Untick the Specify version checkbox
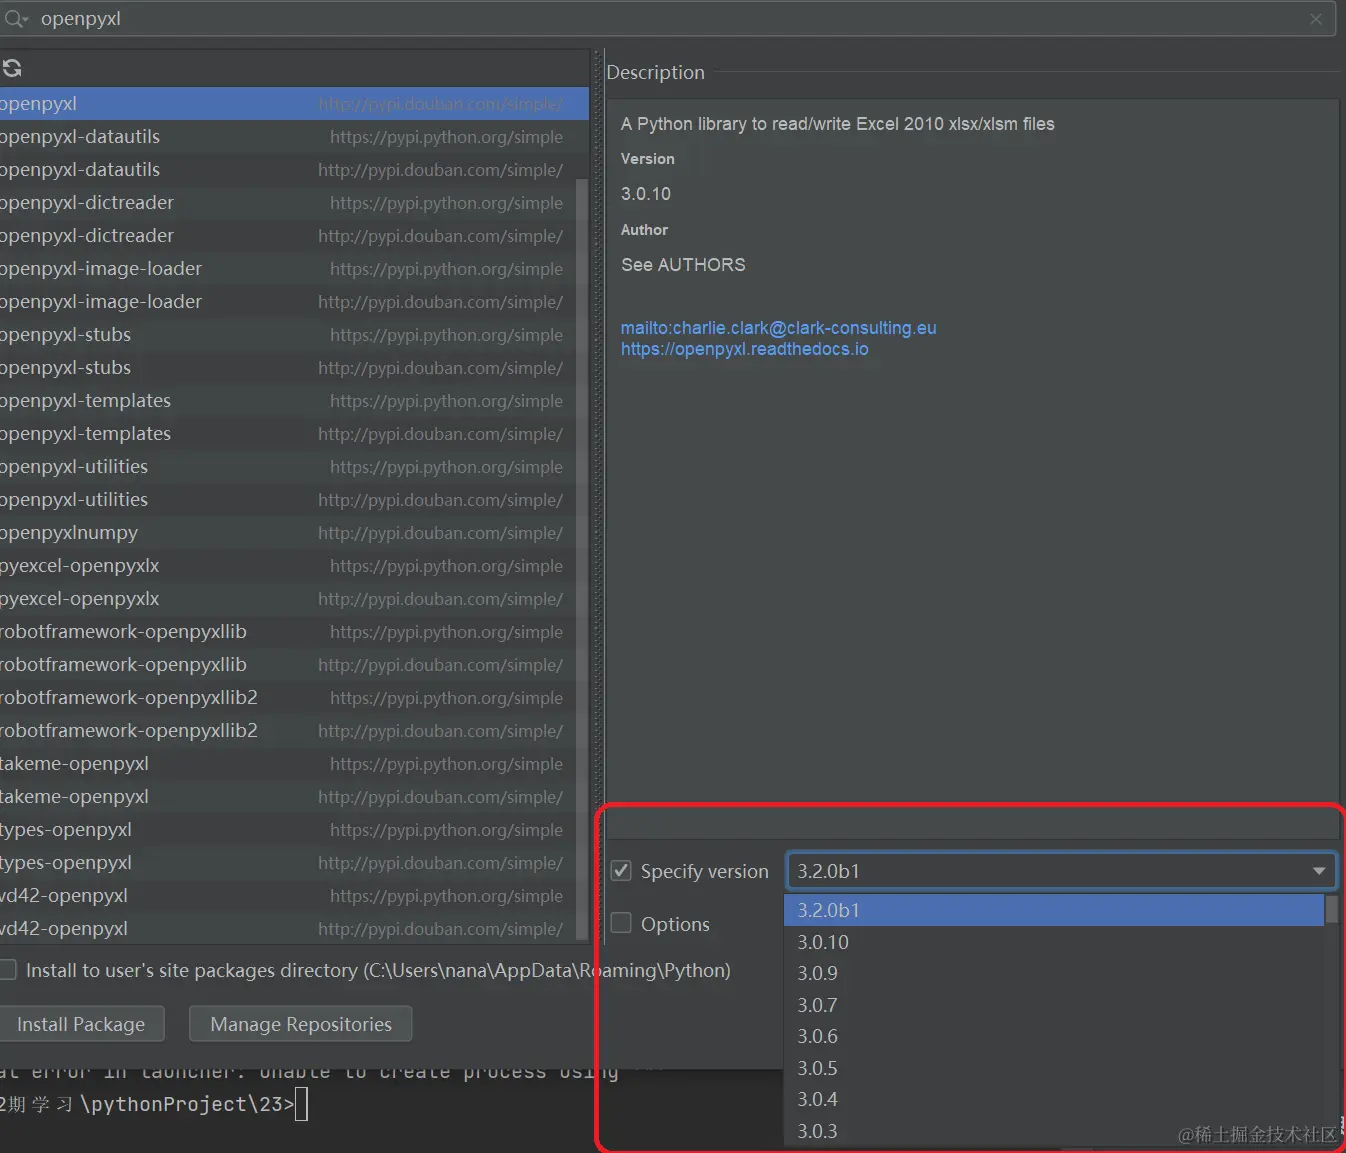 [621, 871]
